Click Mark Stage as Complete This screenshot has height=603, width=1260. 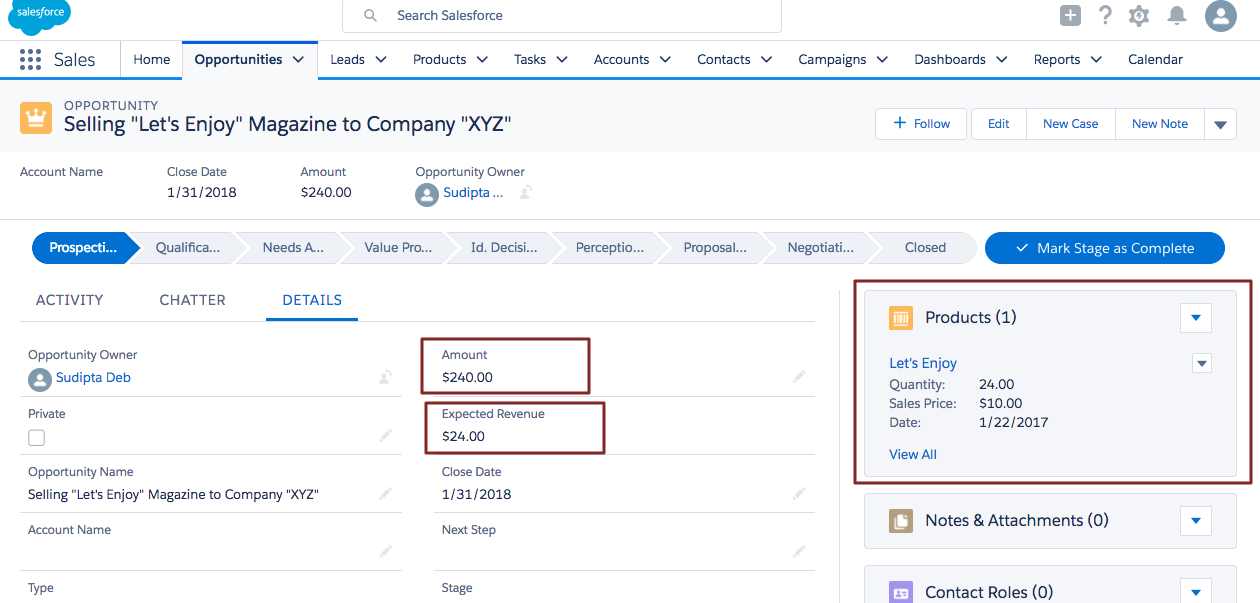[1104, 248]
